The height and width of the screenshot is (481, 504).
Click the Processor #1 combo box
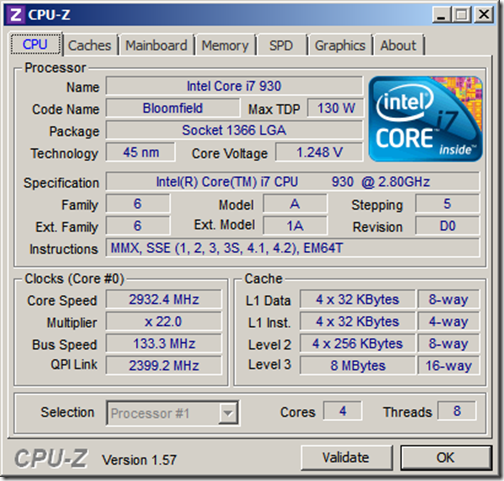point(172,413)
